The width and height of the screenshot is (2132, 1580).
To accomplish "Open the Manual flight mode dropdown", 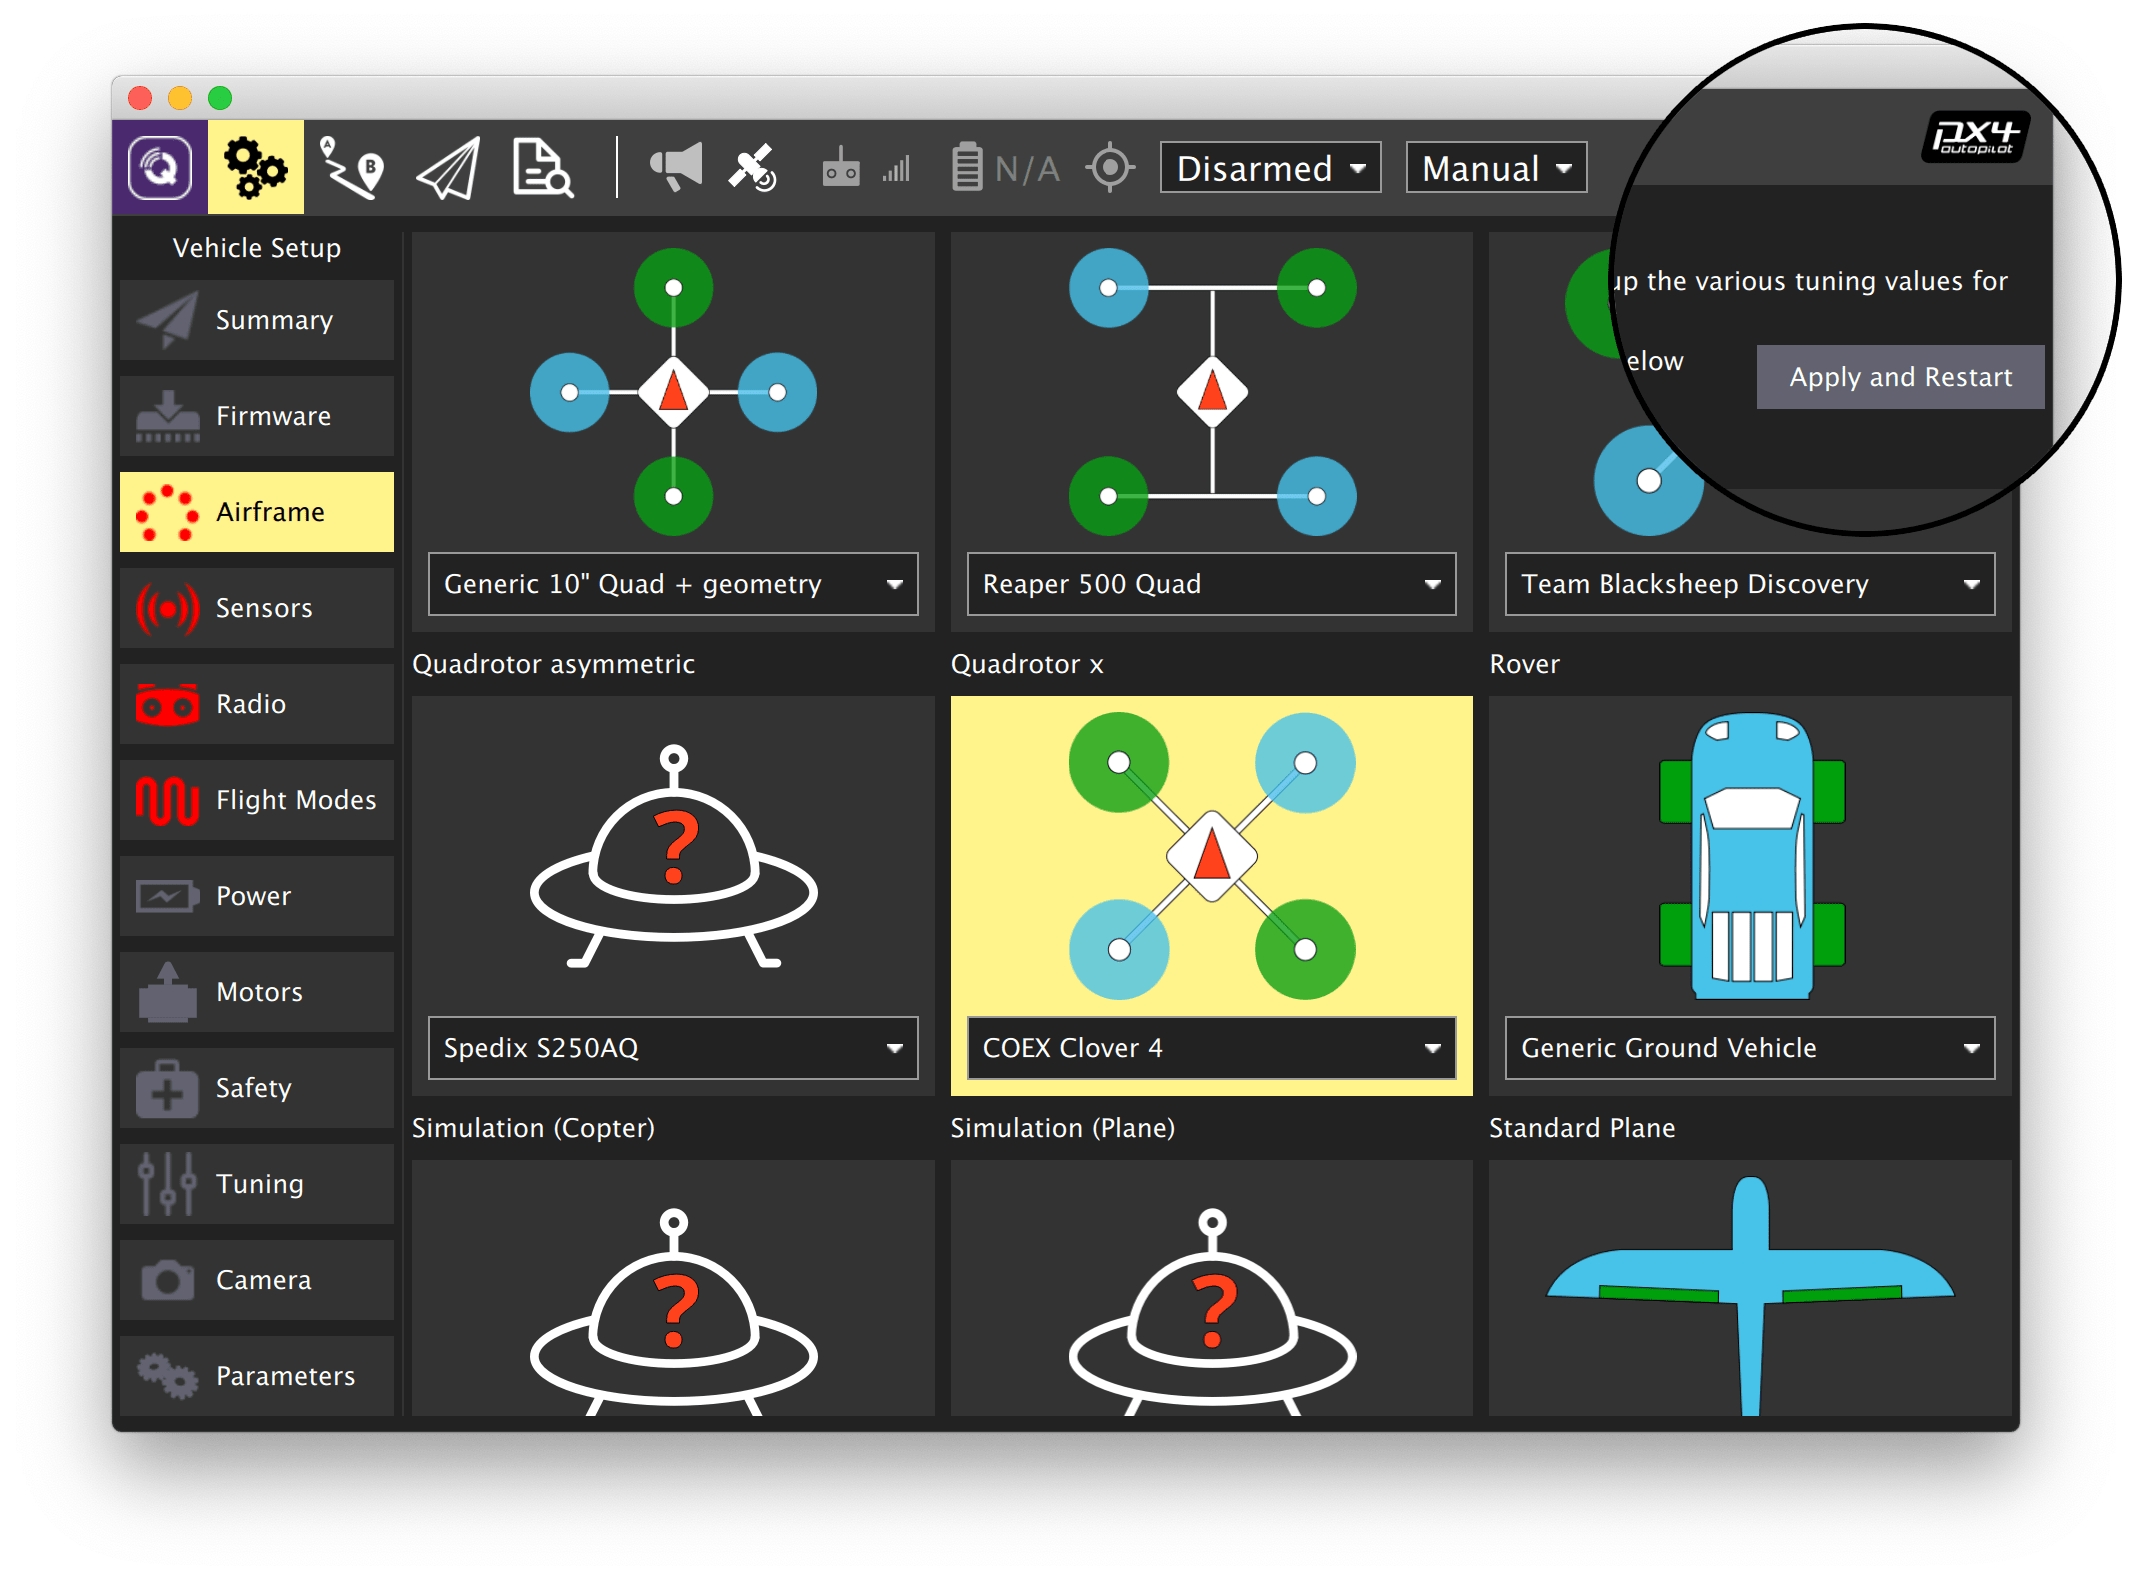I will (1495, 168).
